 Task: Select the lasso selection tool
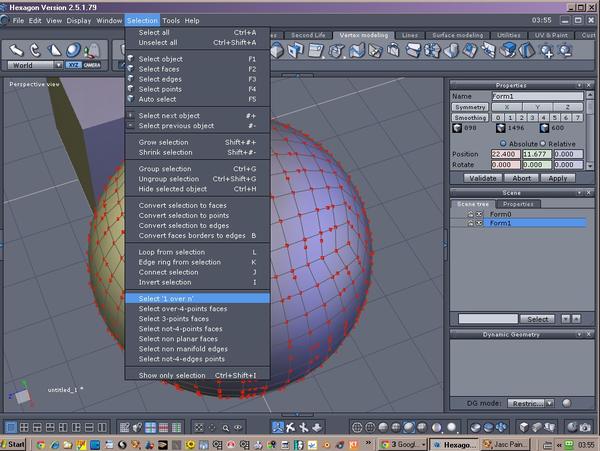coord(35,50)
